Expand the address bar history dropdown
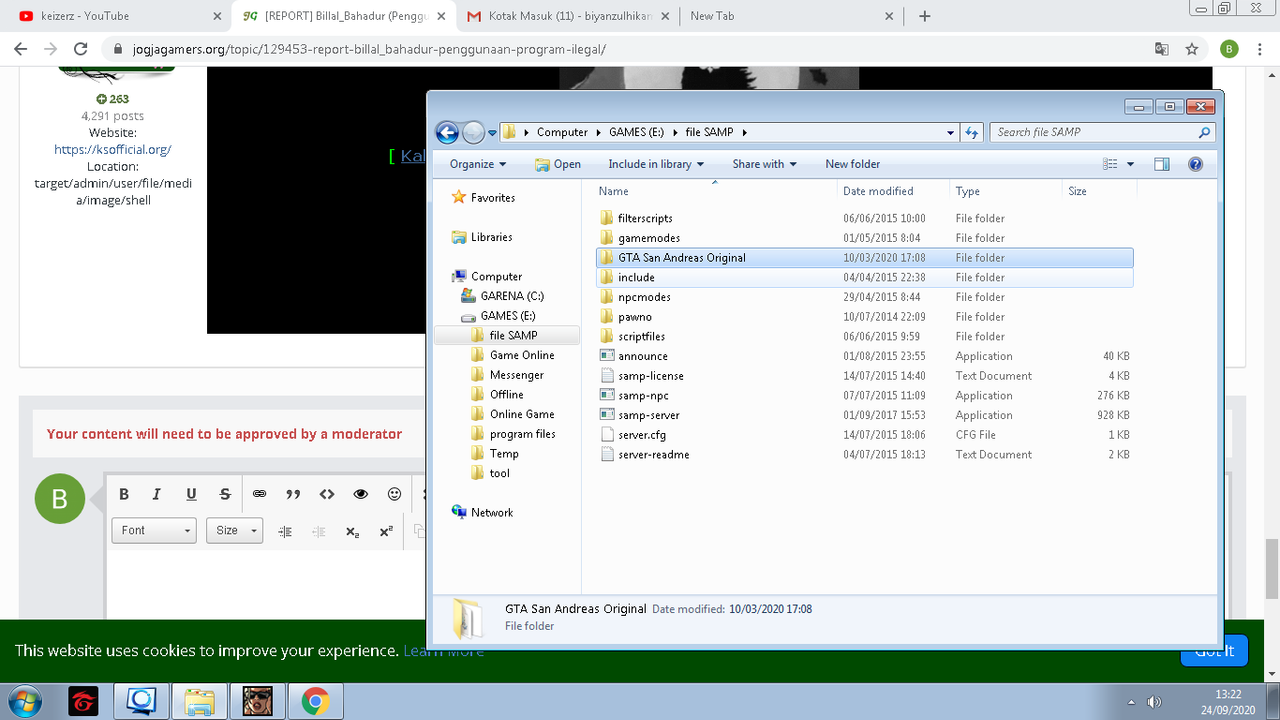 coord(950,132)
